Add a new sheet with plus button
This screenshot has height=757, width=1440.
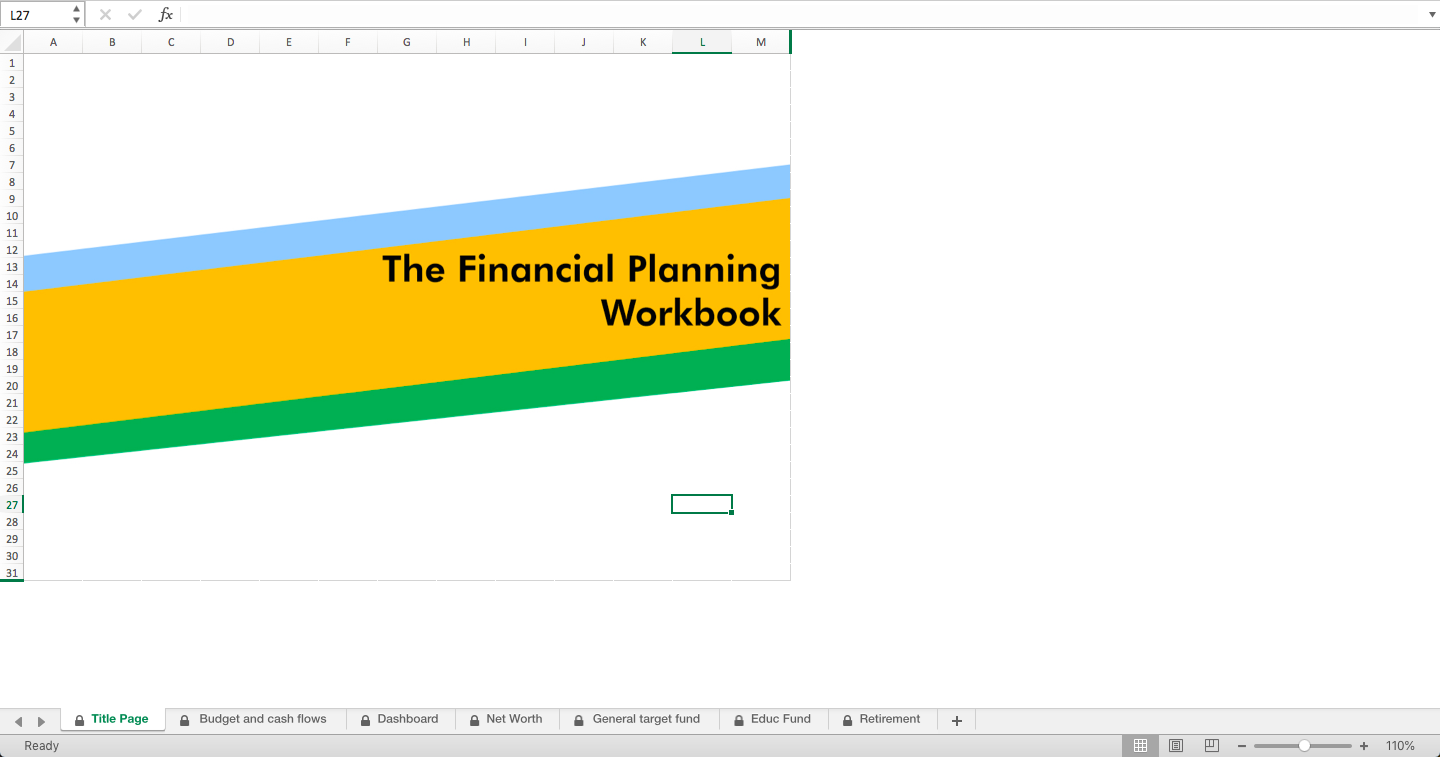(957, 720)
